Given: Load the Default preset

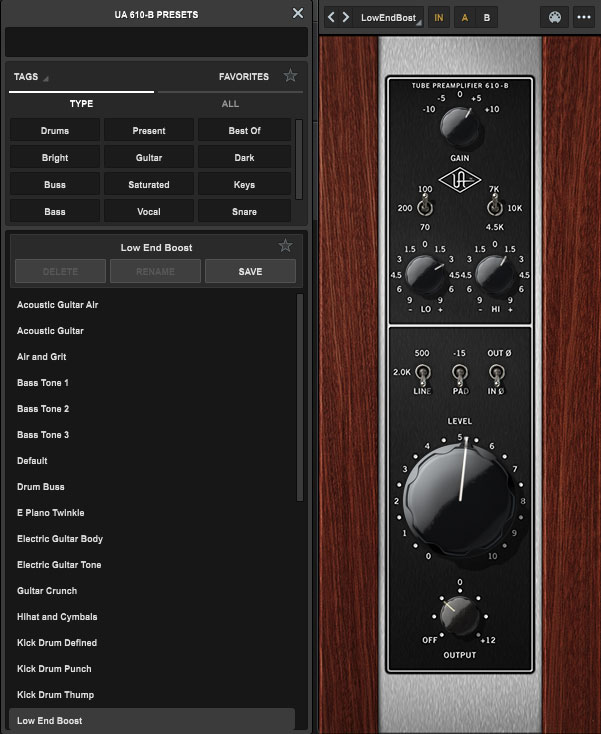Looking at the screenshot, I should click(x=152, y=461).
